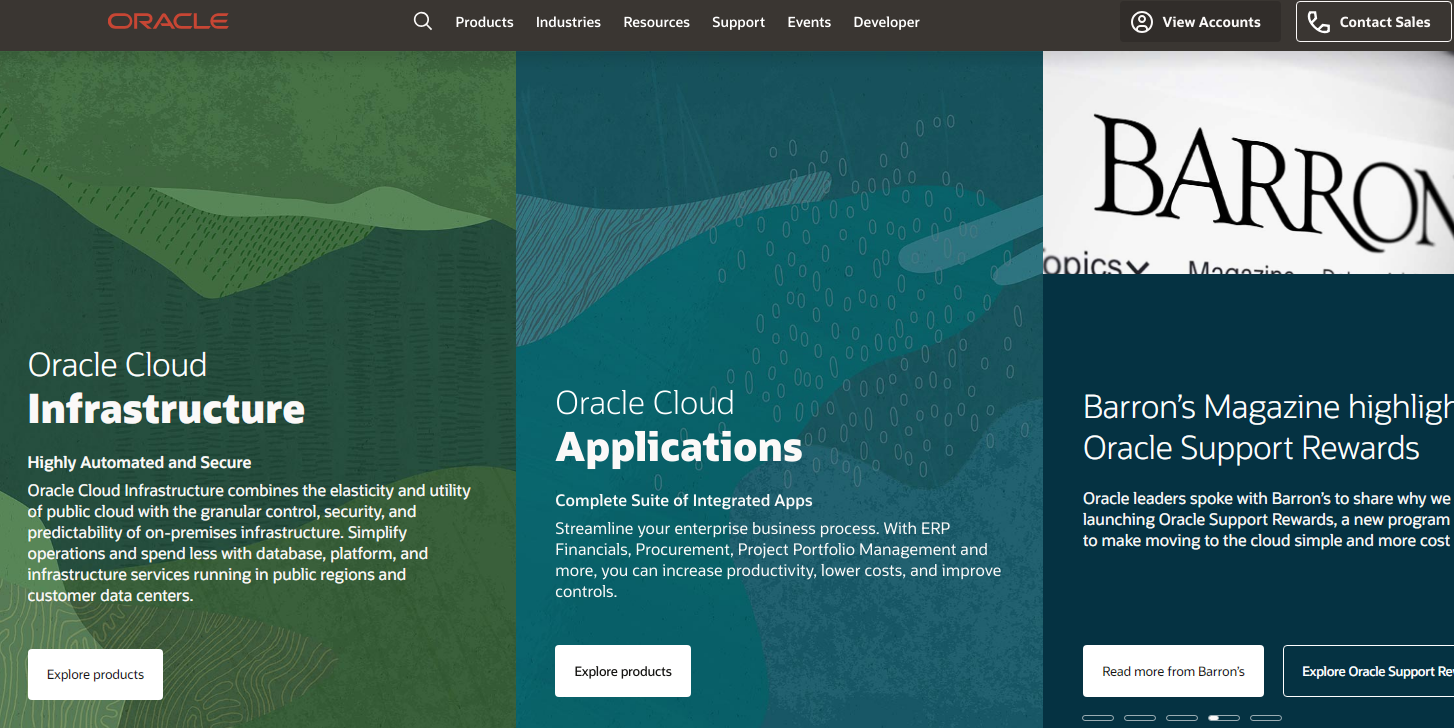
Task: Select the fourth (active) carousel indicator
Action: click(1224, 718)
